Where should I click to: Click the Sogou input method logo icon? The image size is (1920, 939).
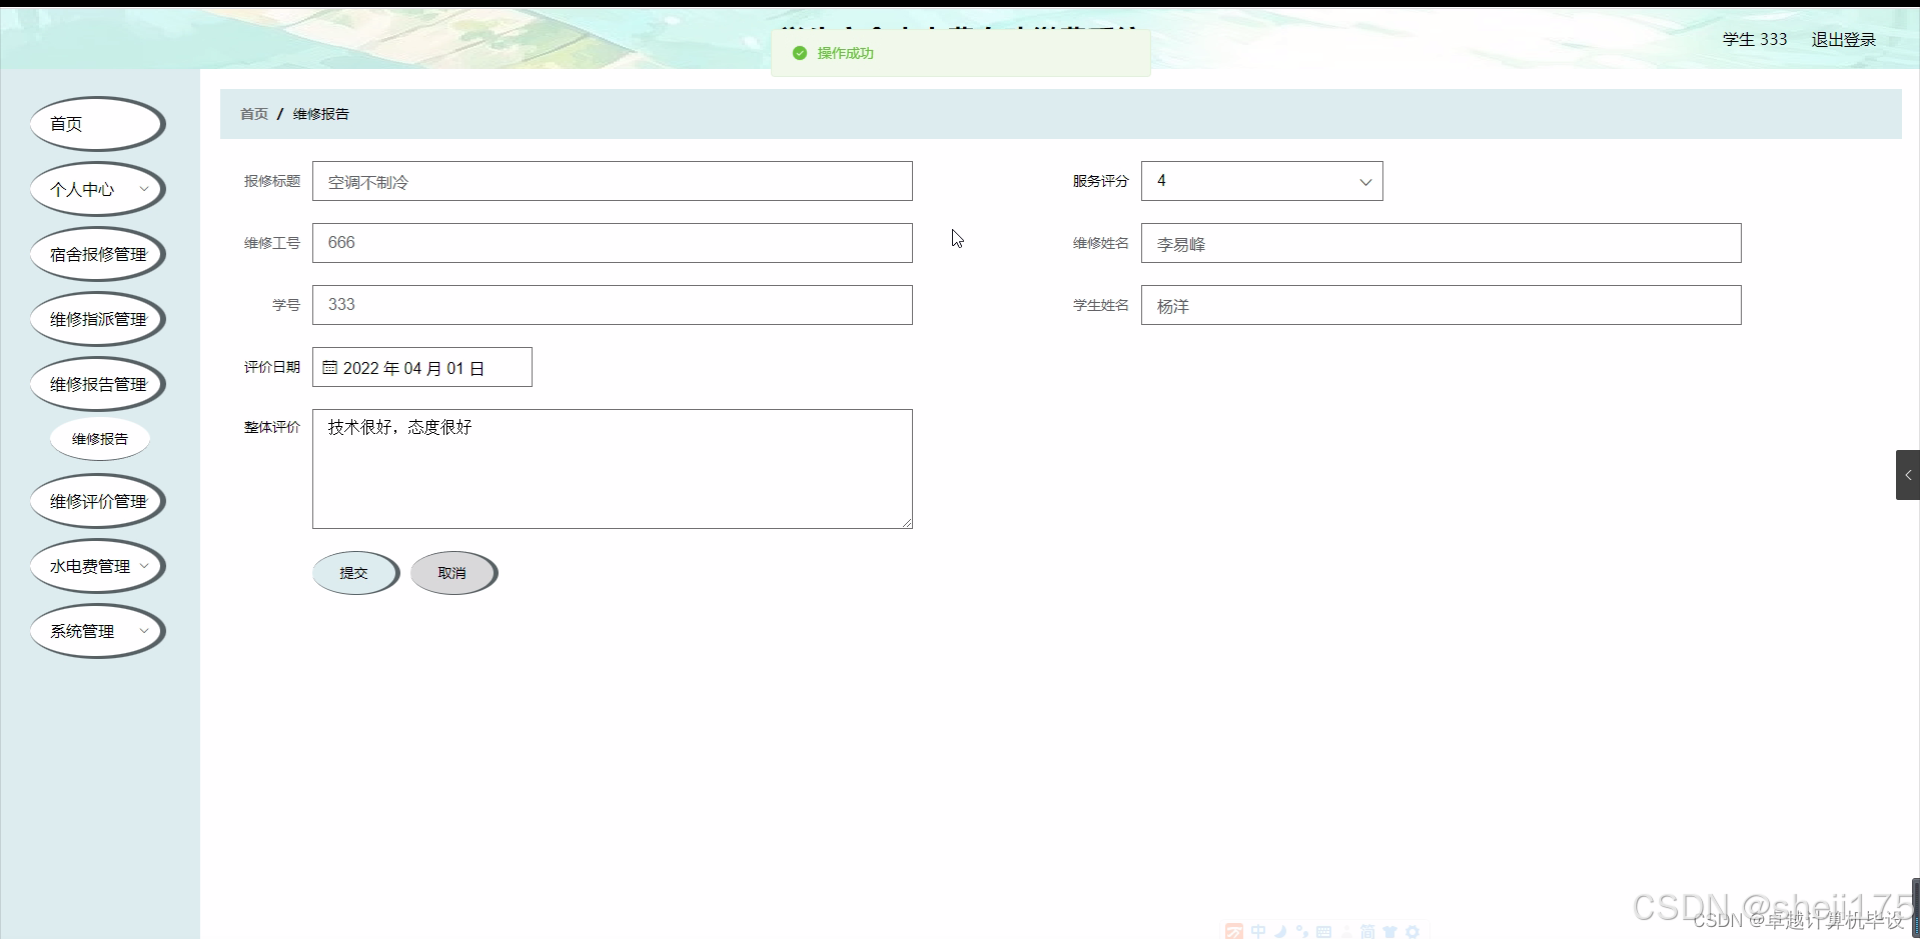tap(1234, 931)
